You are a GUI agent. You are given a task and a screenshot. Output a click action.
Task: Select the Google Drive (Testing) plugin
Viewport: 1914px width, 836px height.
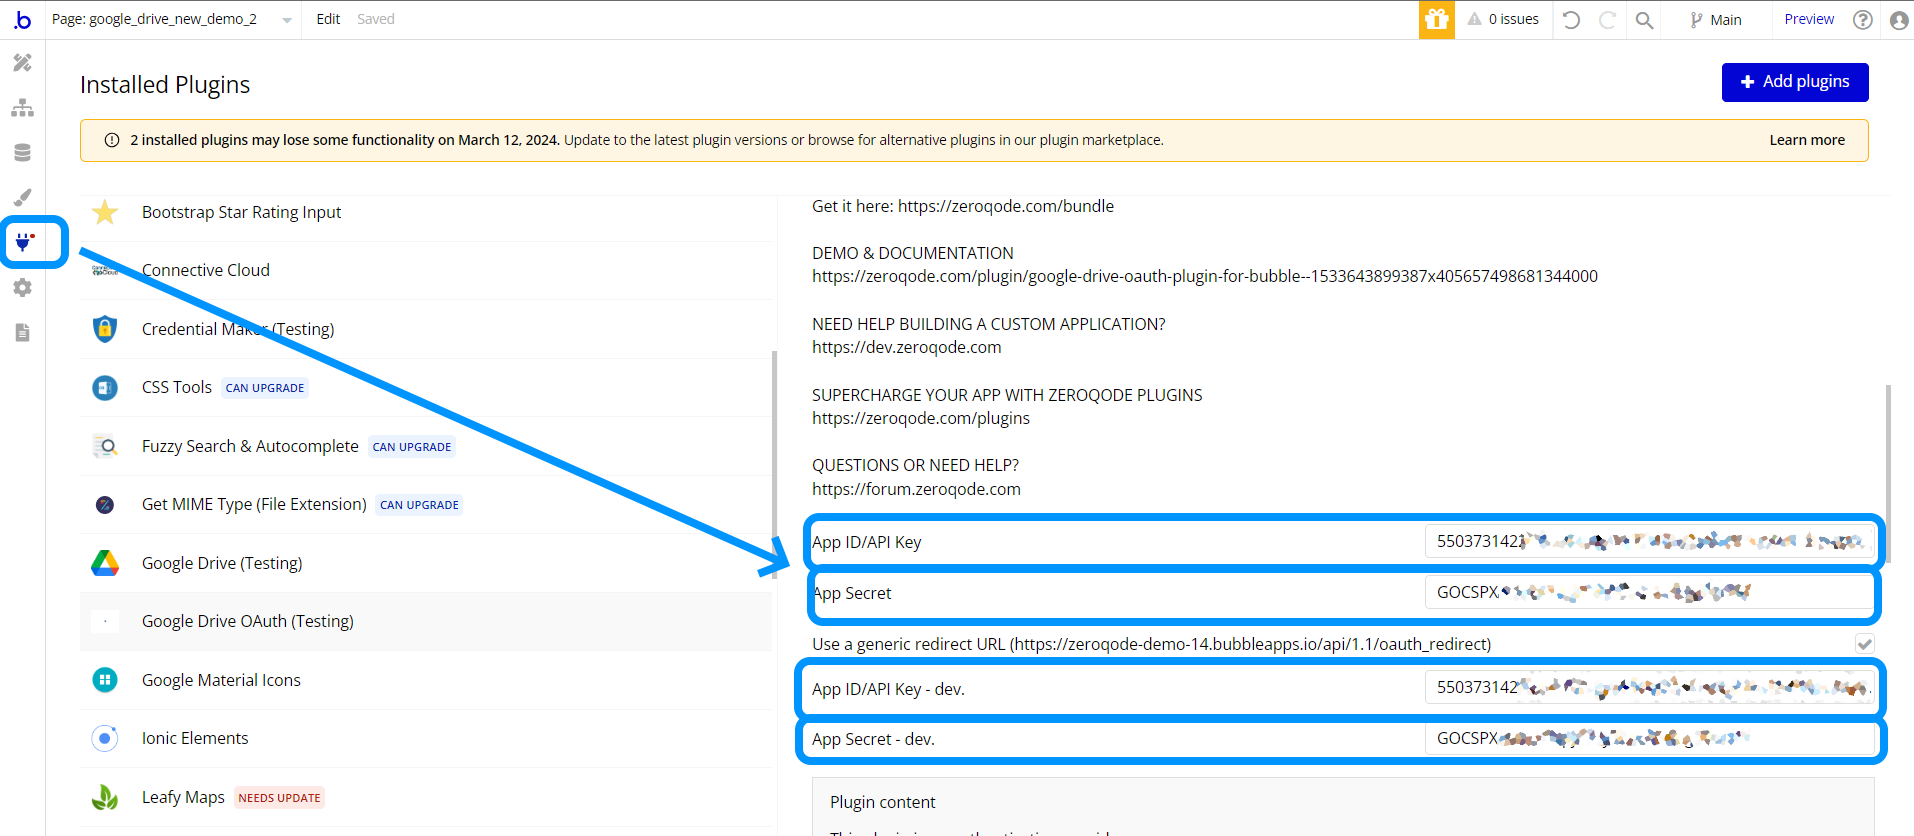425,563
